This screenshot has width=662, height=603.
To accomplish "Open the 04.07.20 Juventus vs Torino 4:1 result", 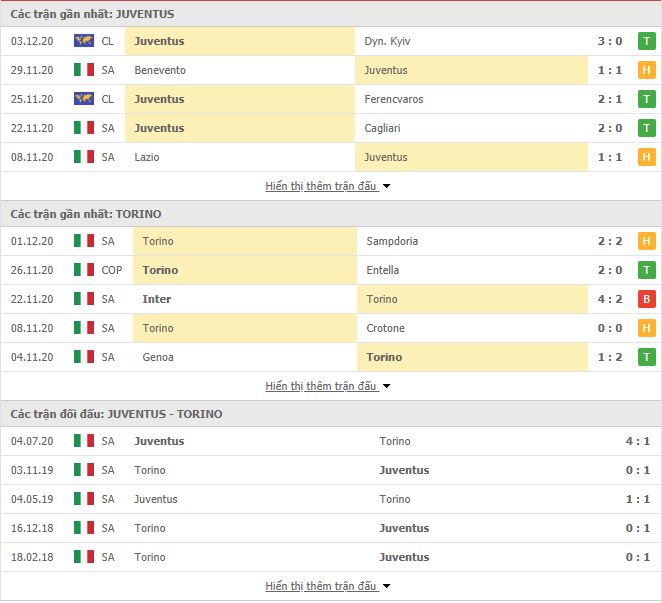I will point(629,441).
